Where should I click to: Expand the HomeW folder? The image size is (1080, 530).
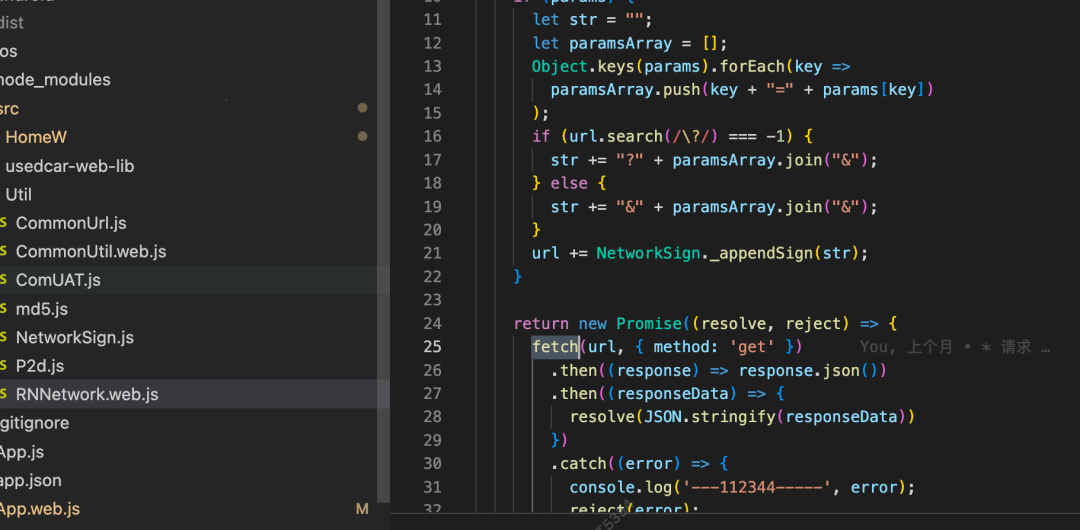[36, 137]
